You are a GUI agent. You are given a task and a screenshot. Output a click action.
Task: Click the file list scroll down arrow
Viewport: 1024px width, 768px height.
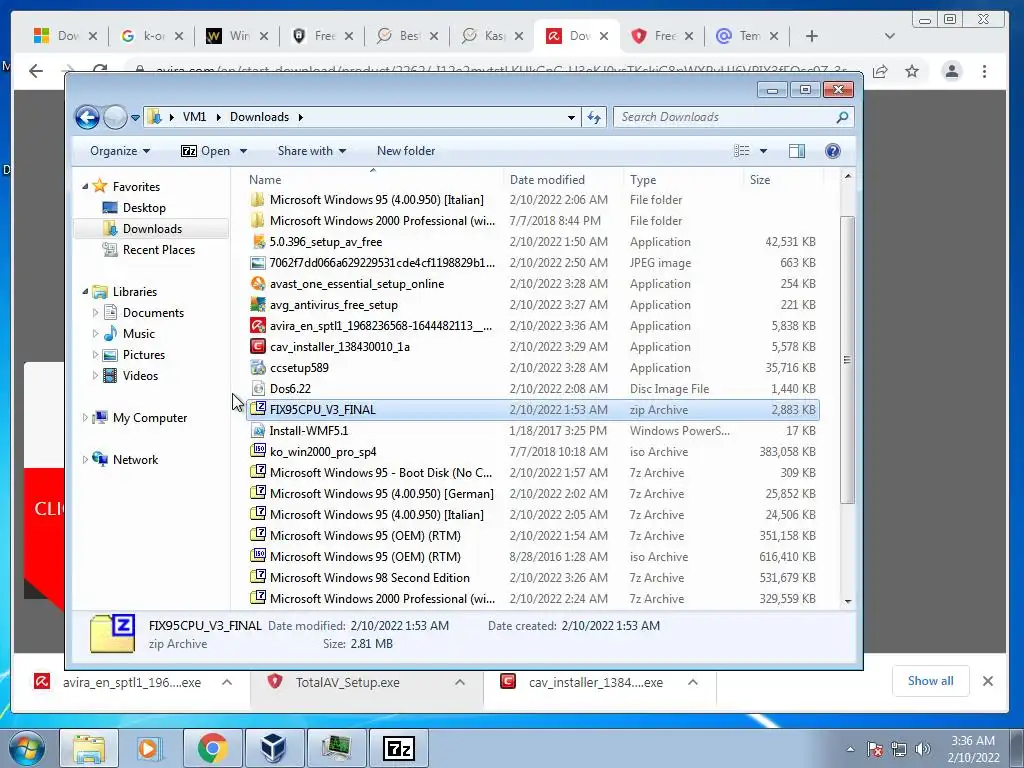[848, 601]
